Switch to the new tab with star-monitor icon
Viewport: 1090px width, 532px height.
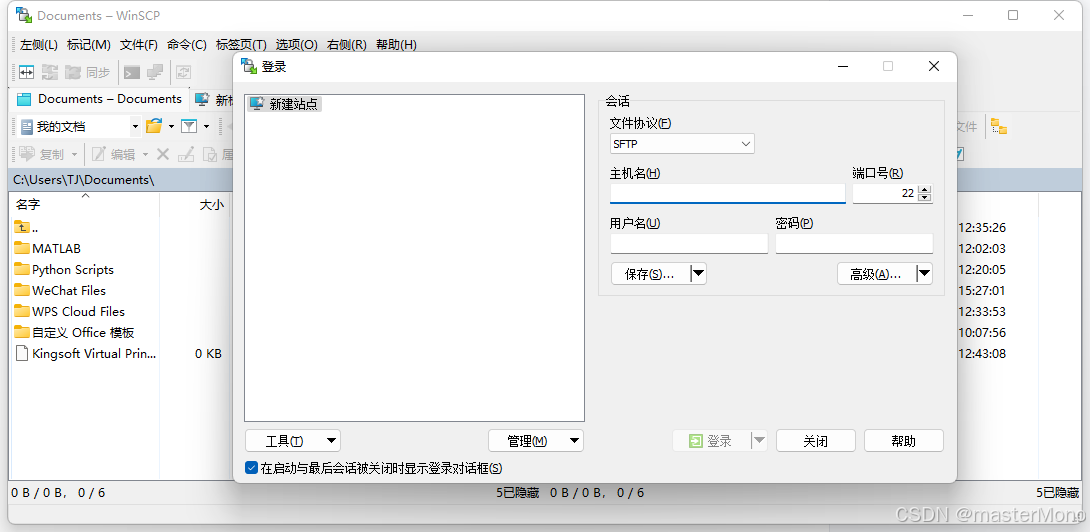(x=214, y=99)
